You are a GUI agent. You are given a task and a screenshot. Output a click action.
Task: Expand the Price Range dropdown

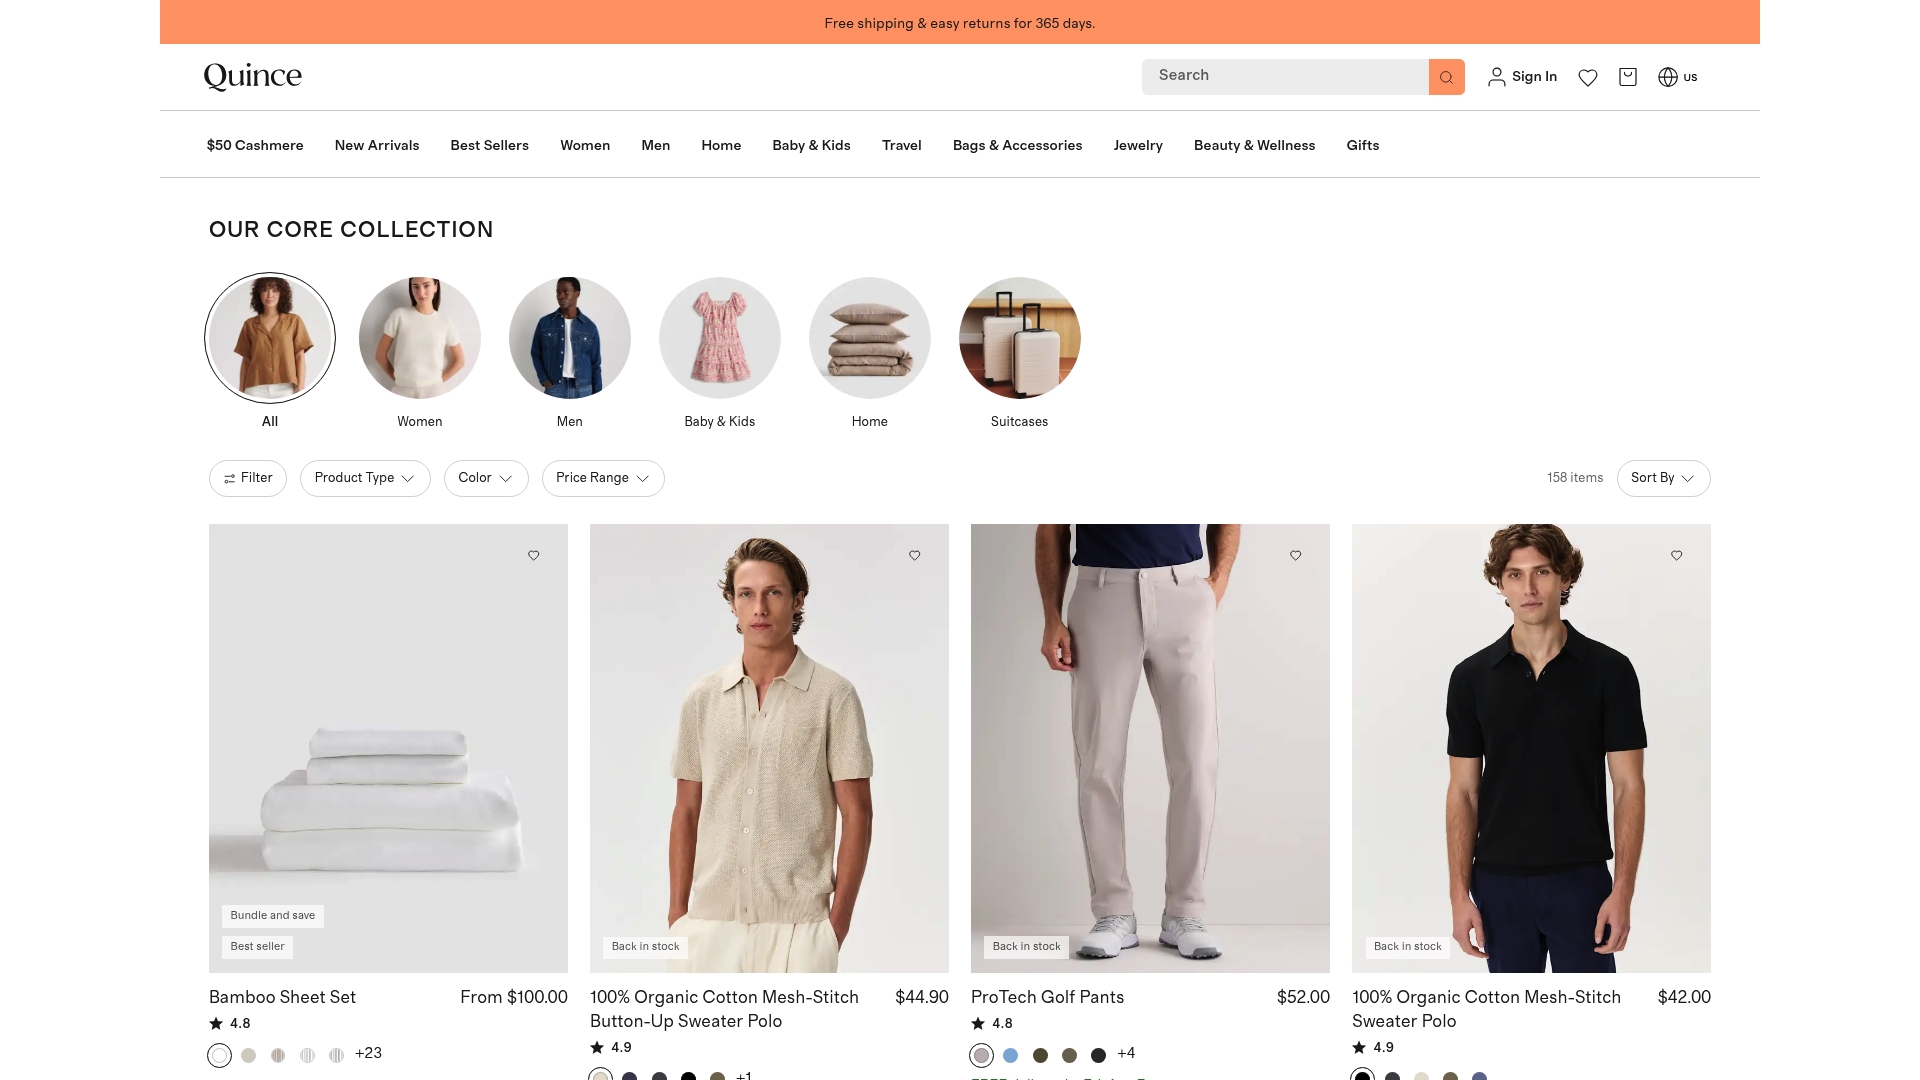point(603,478)
